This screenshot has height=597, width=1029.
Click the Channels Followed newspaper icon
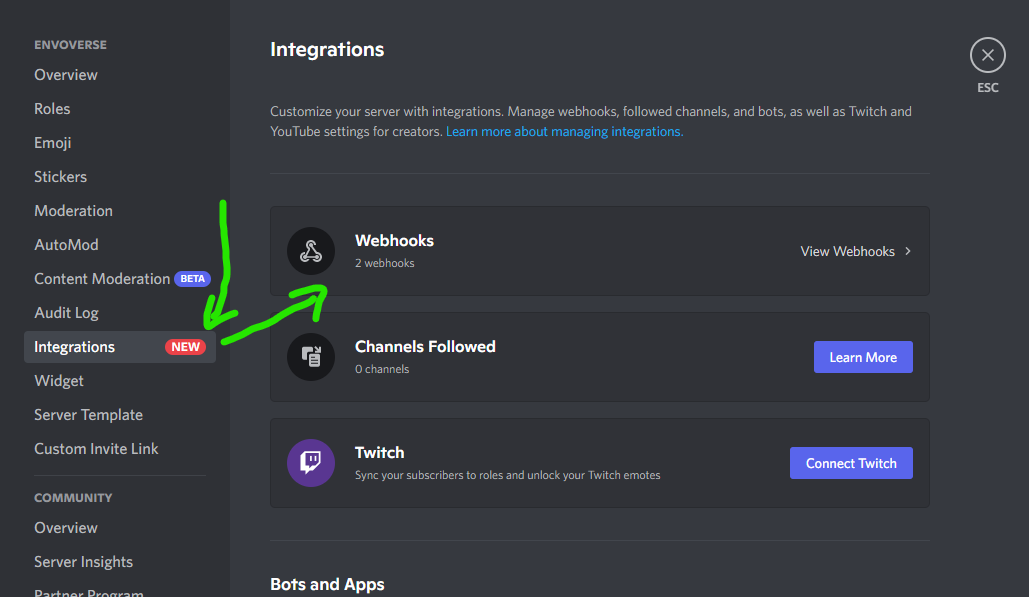click(x=311, y=357)
